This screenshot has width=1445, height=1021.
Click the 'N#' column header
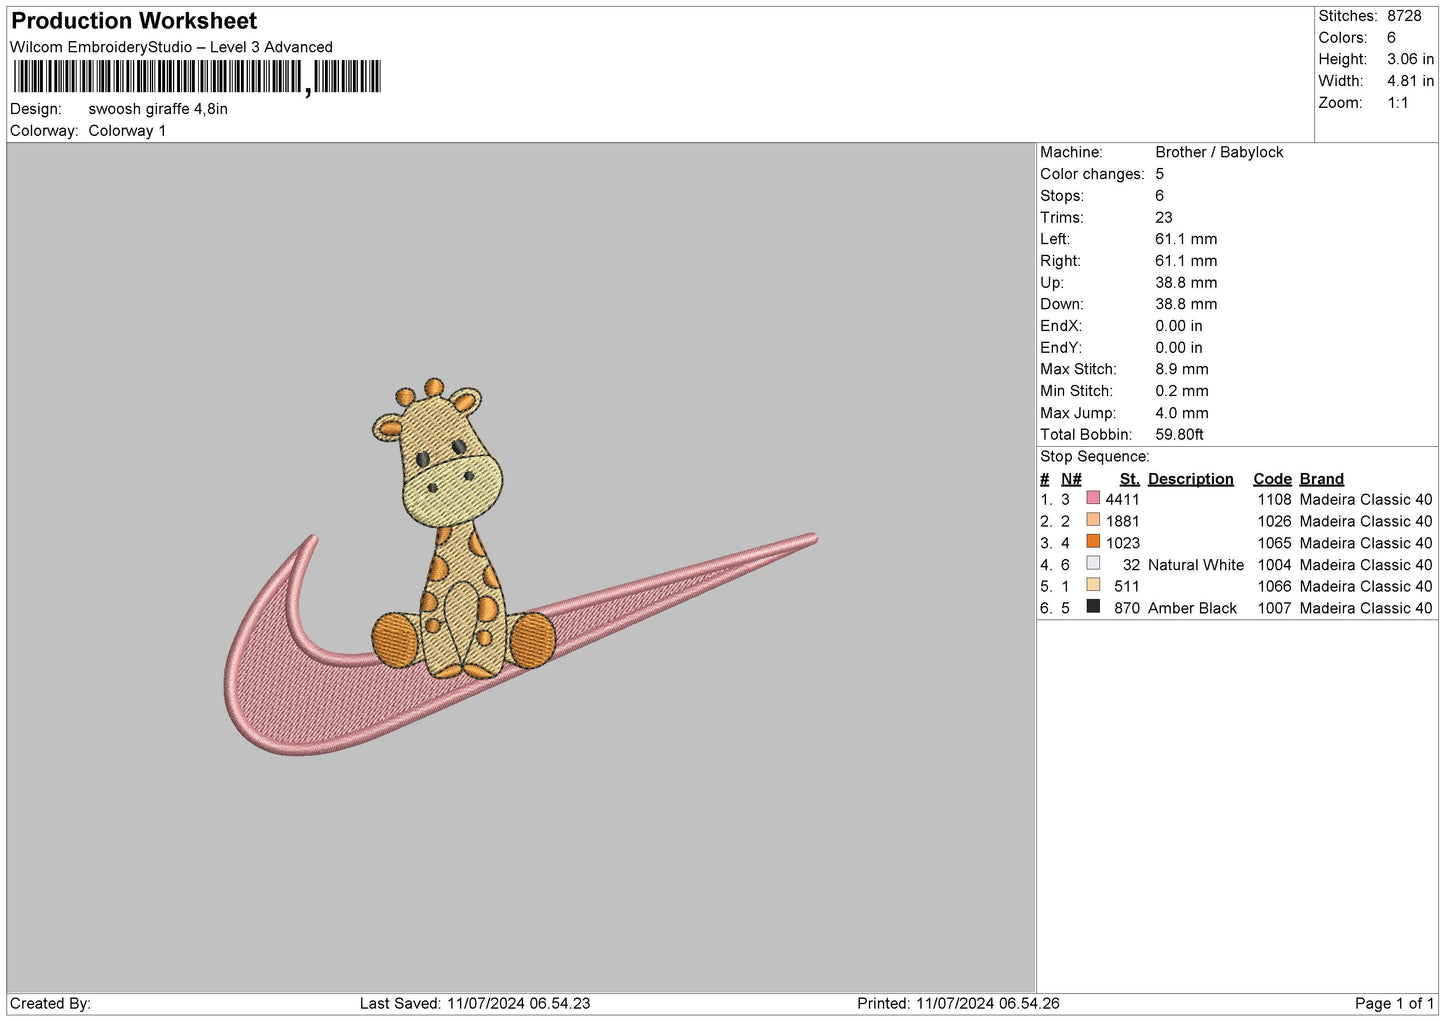coord(1071,479)
